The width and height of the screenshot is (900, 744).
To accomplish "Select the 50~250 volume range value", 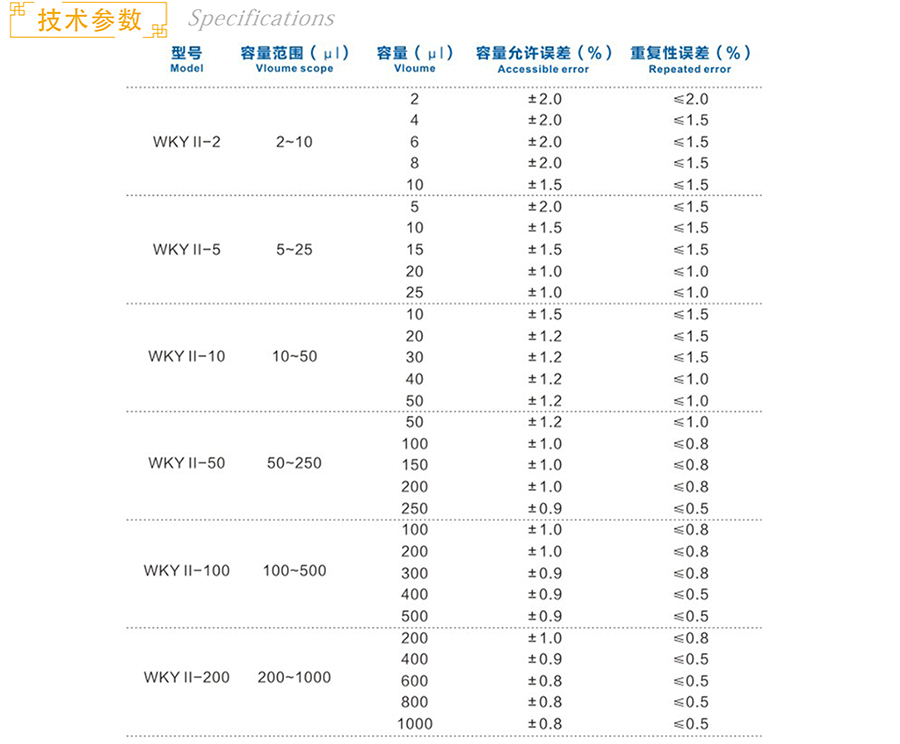I will click(294, 463).
